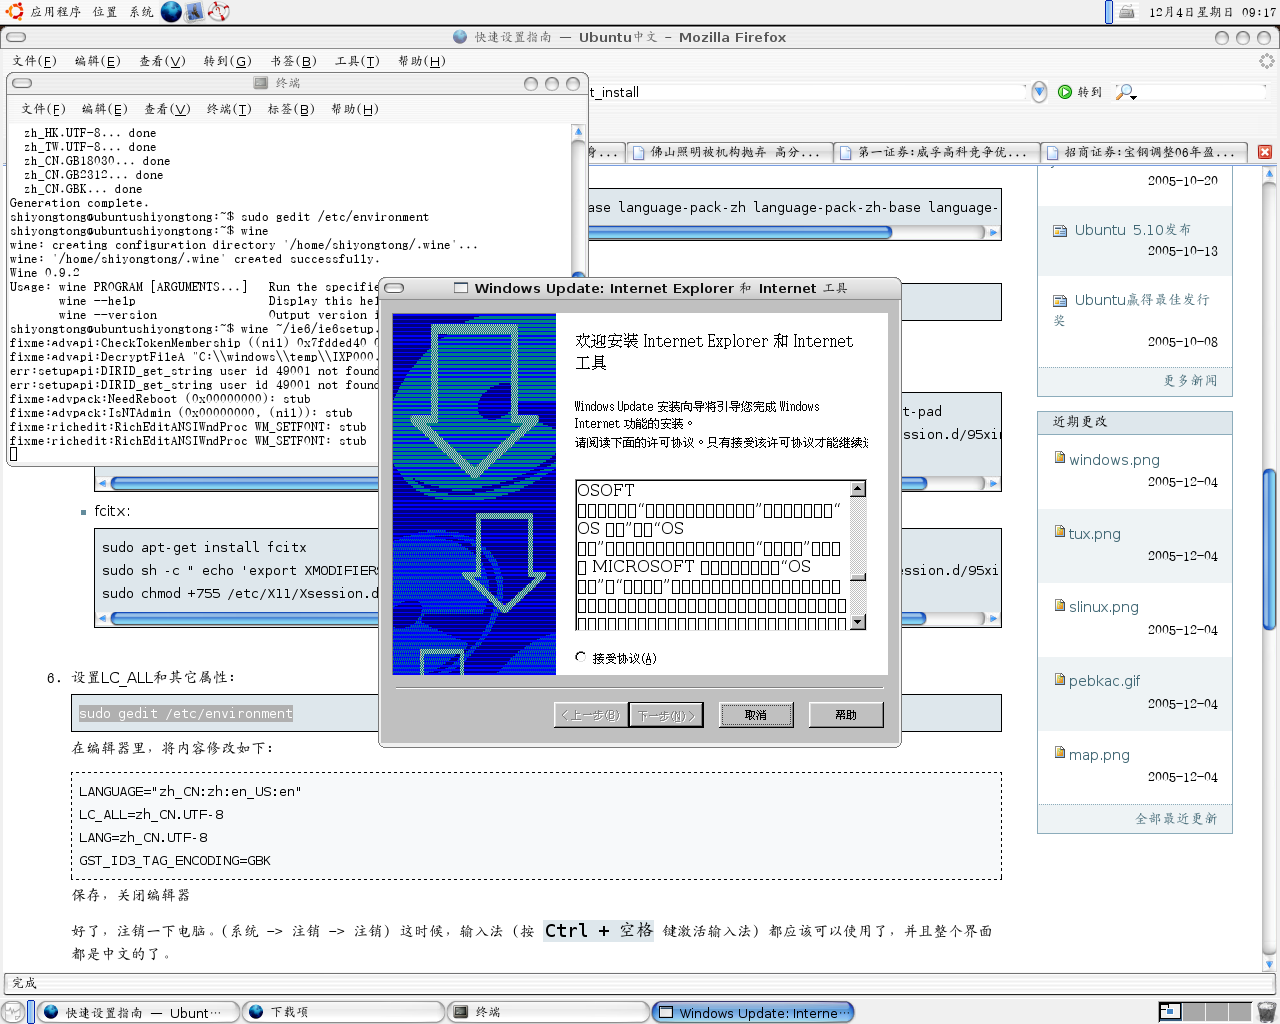Click the 下一步(N) button in dialog
The image size is (1280, 1024).
(x=666, y=715)
